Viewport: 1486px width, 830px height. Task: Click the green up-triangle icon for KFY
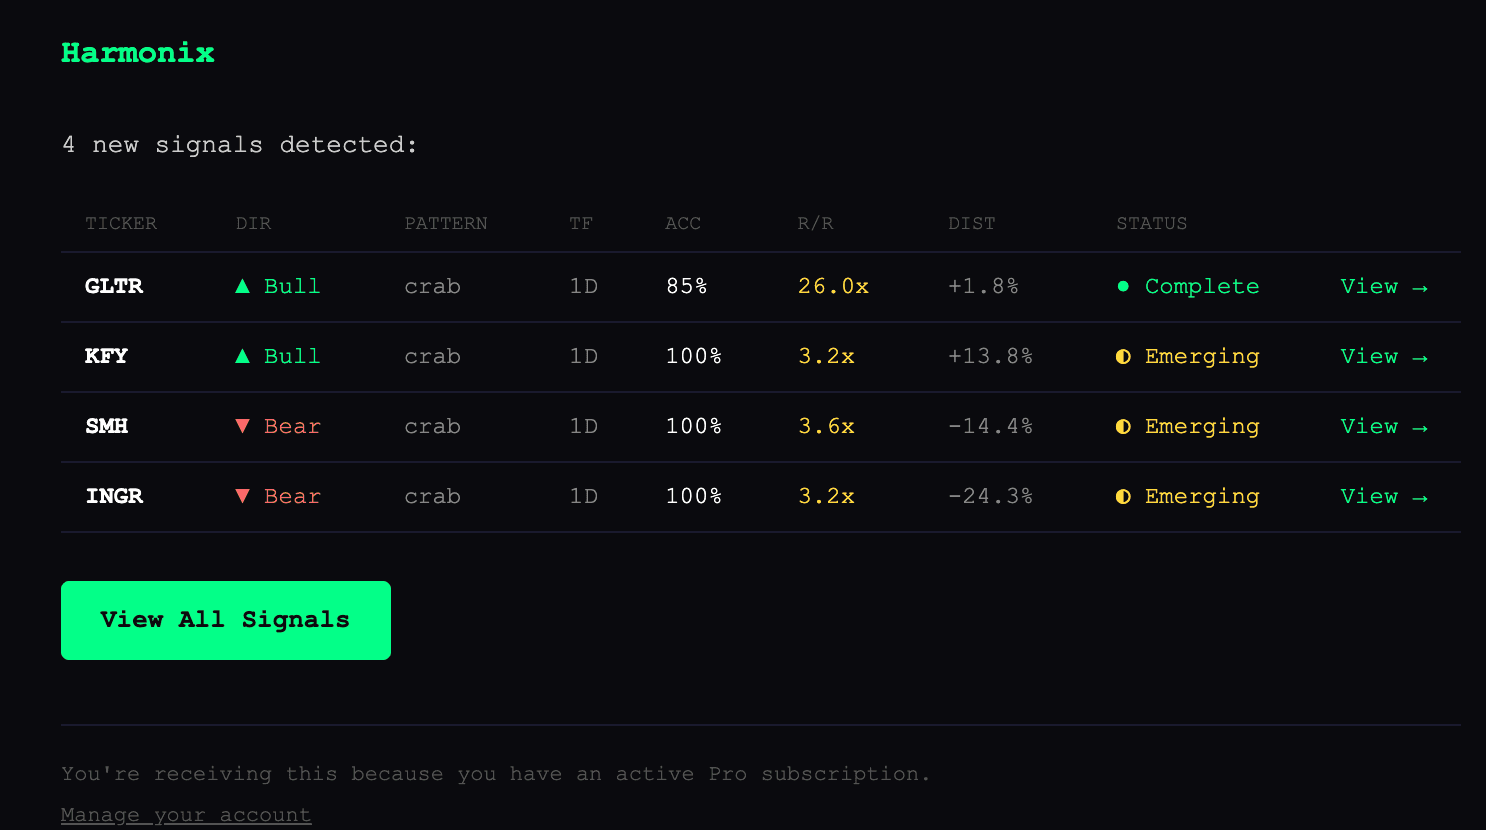click(x=242, y=356)
